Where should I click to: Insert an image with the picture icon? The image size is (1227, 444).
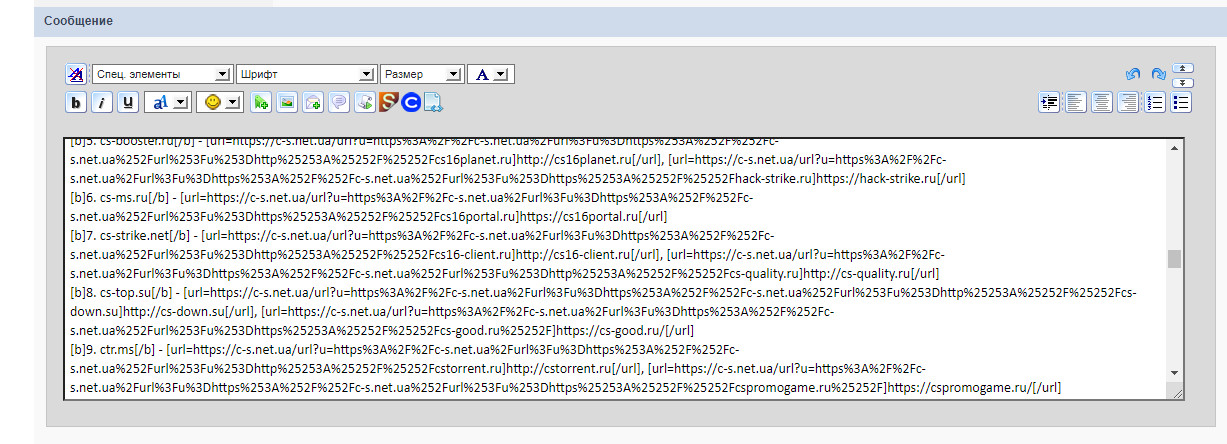287,102
